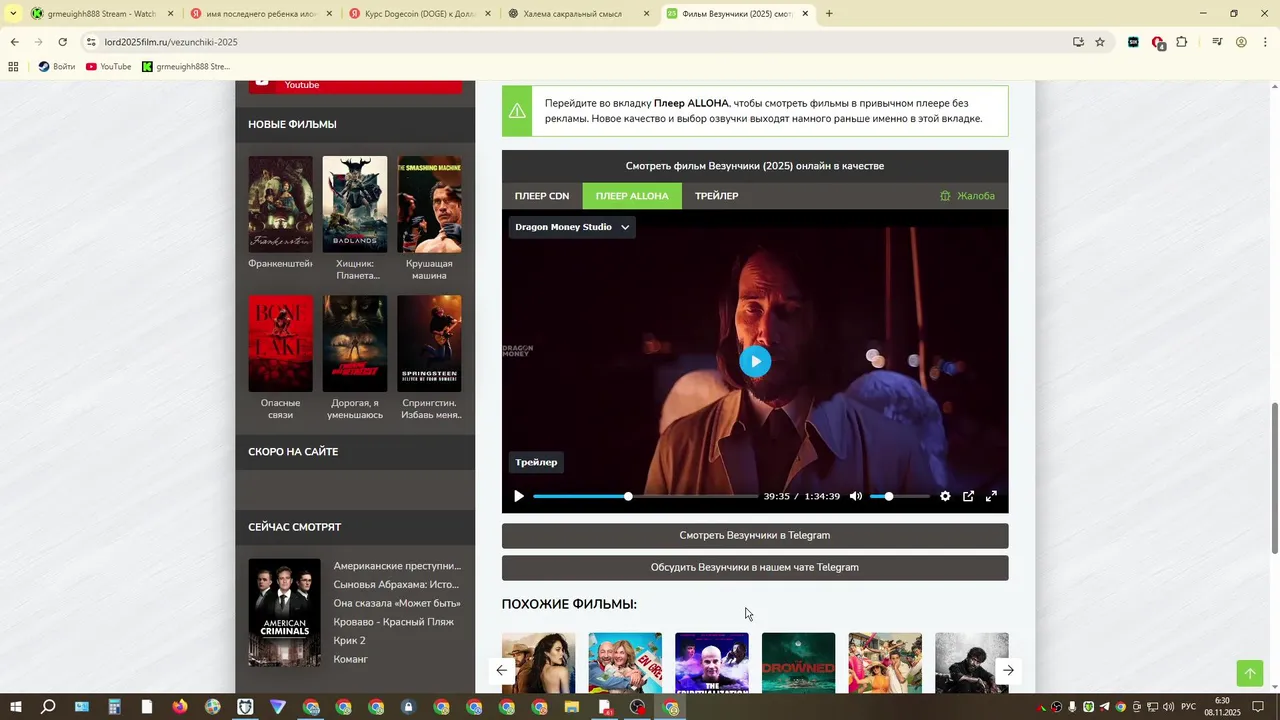Open the Dragon Money Studio voiceover dropdown
Image resolution: width=1280 pixels, height=720 pixels.
[x=572, y=227]
